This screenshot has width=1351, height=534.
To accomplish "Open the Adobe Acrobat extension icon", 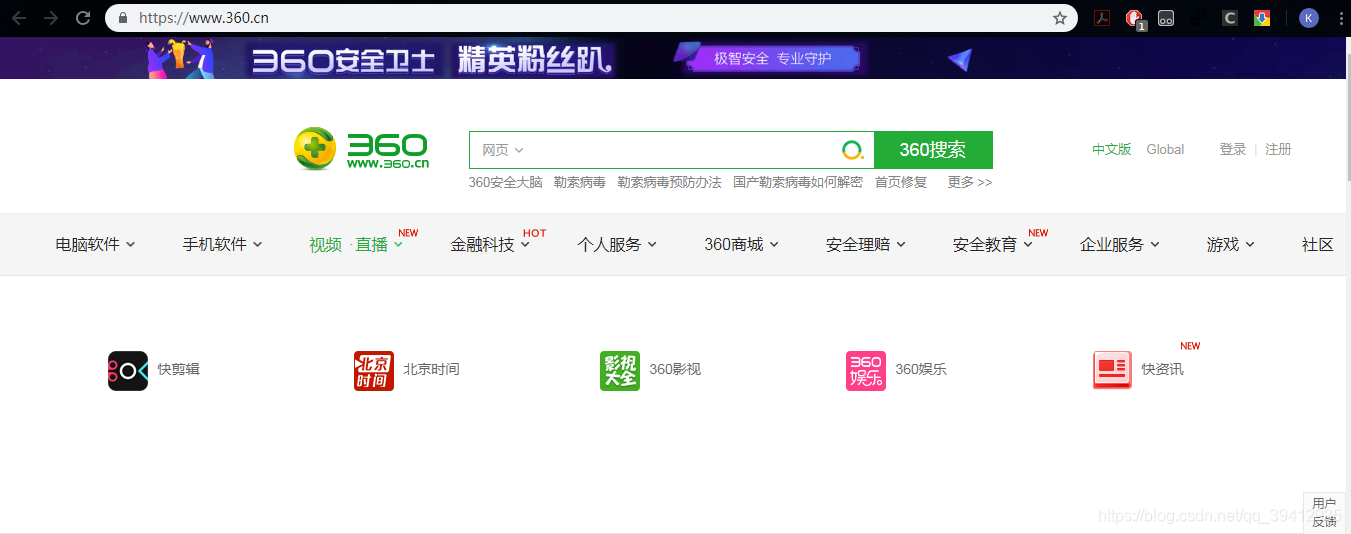I will pyautogui.click(x=1101, y=18).
